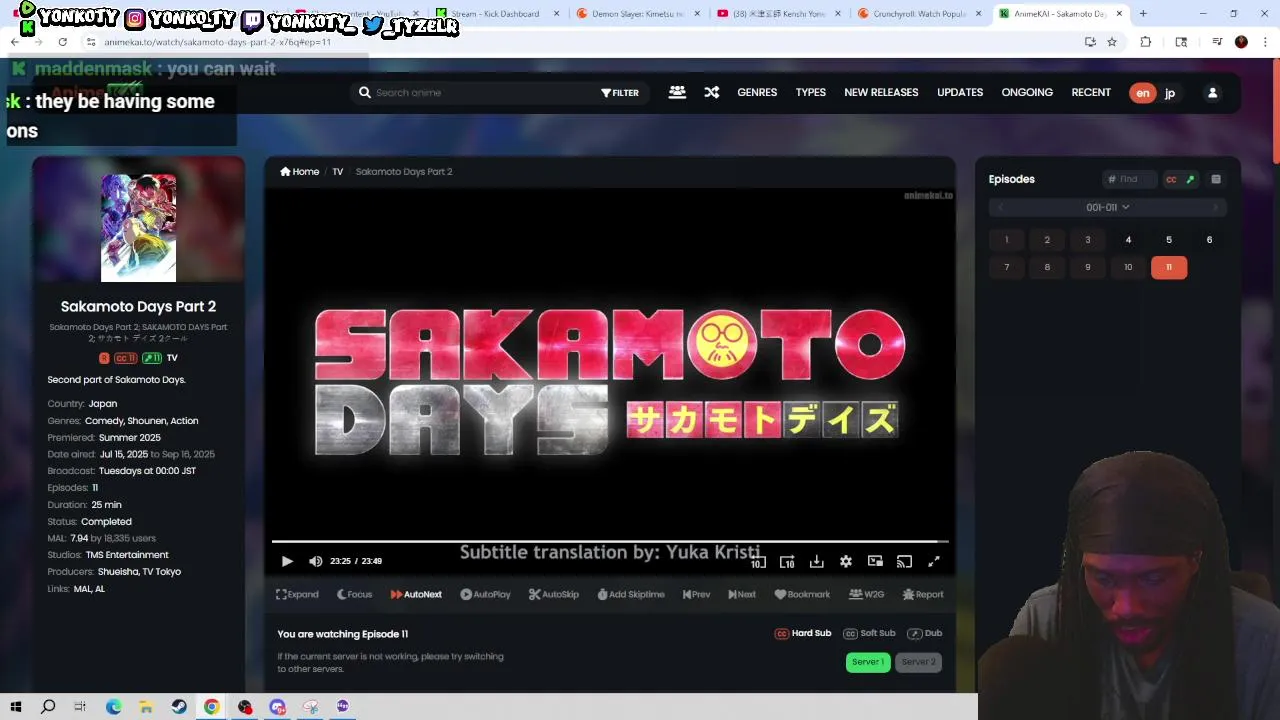
Task: Report a problem with the video
Action: [922, 594]
